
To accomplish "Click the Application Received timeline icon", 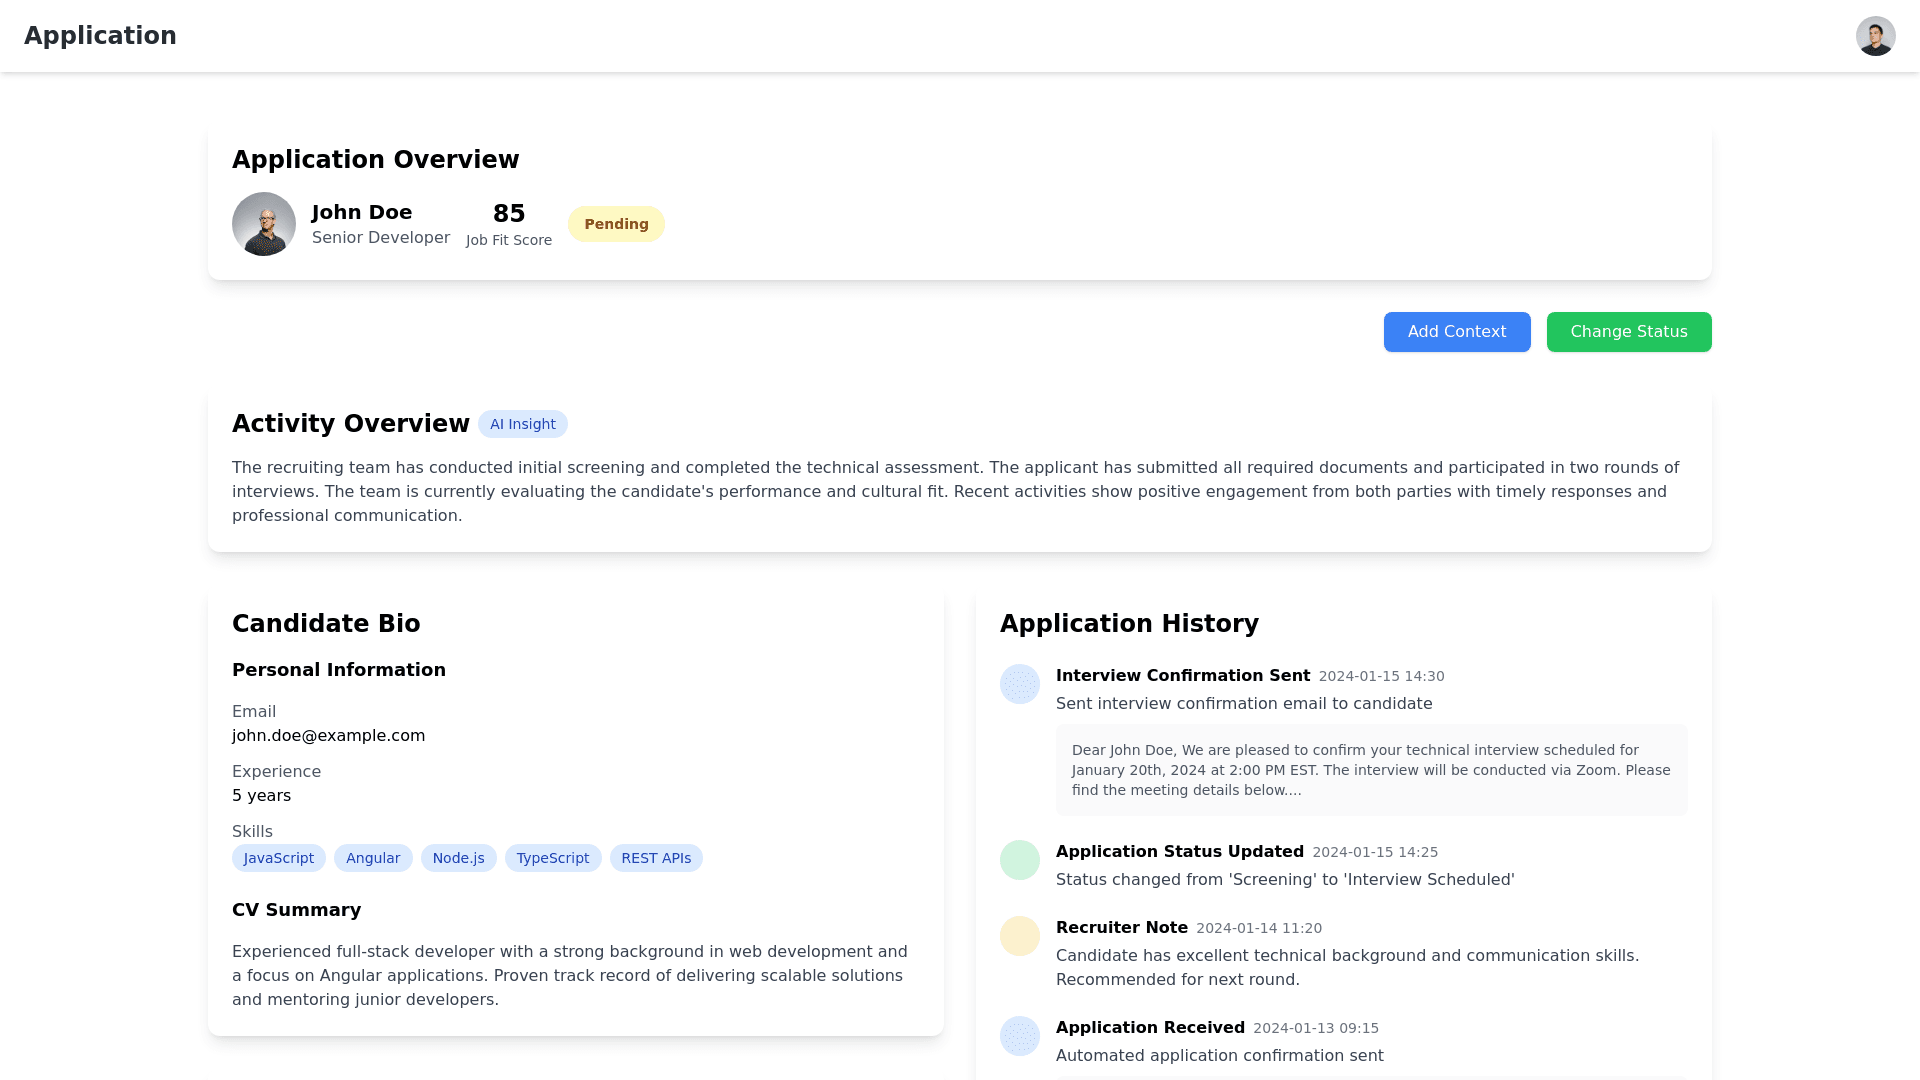I will click(x=1019, y=1036).
